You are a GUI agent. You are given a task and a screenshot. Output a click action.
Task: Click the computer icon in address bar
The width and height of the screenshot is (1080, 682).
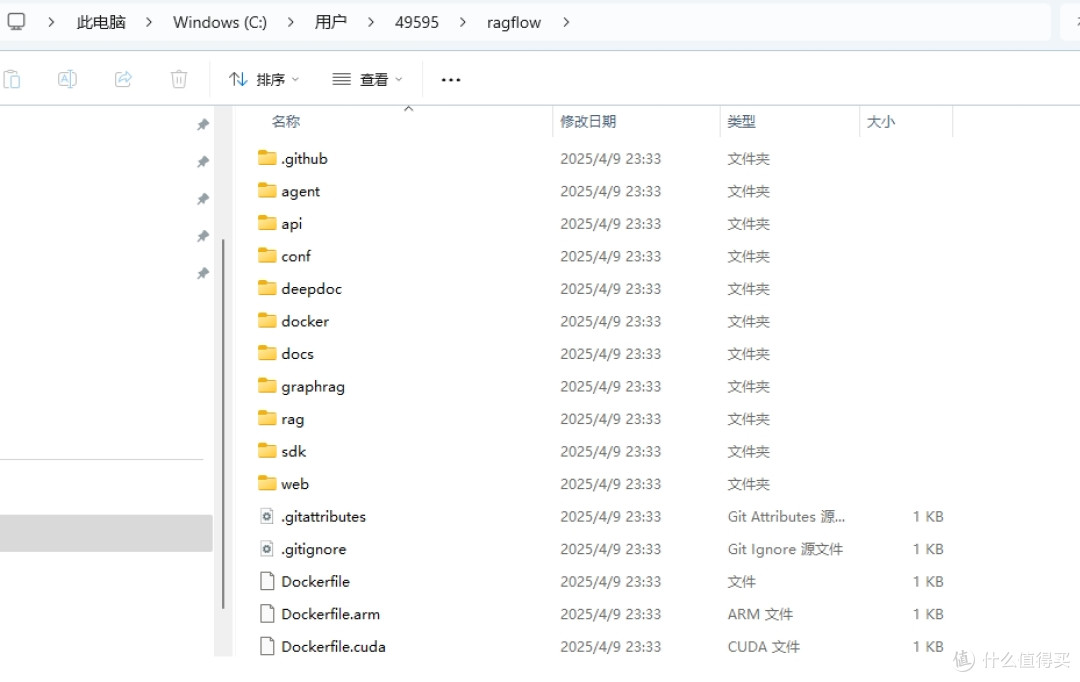17,22
